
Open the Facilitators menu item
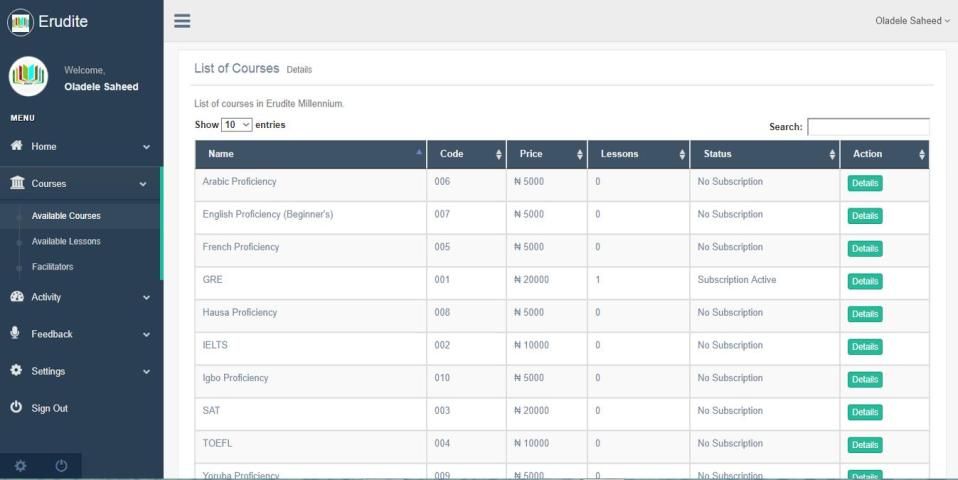[x=52, y=267]
